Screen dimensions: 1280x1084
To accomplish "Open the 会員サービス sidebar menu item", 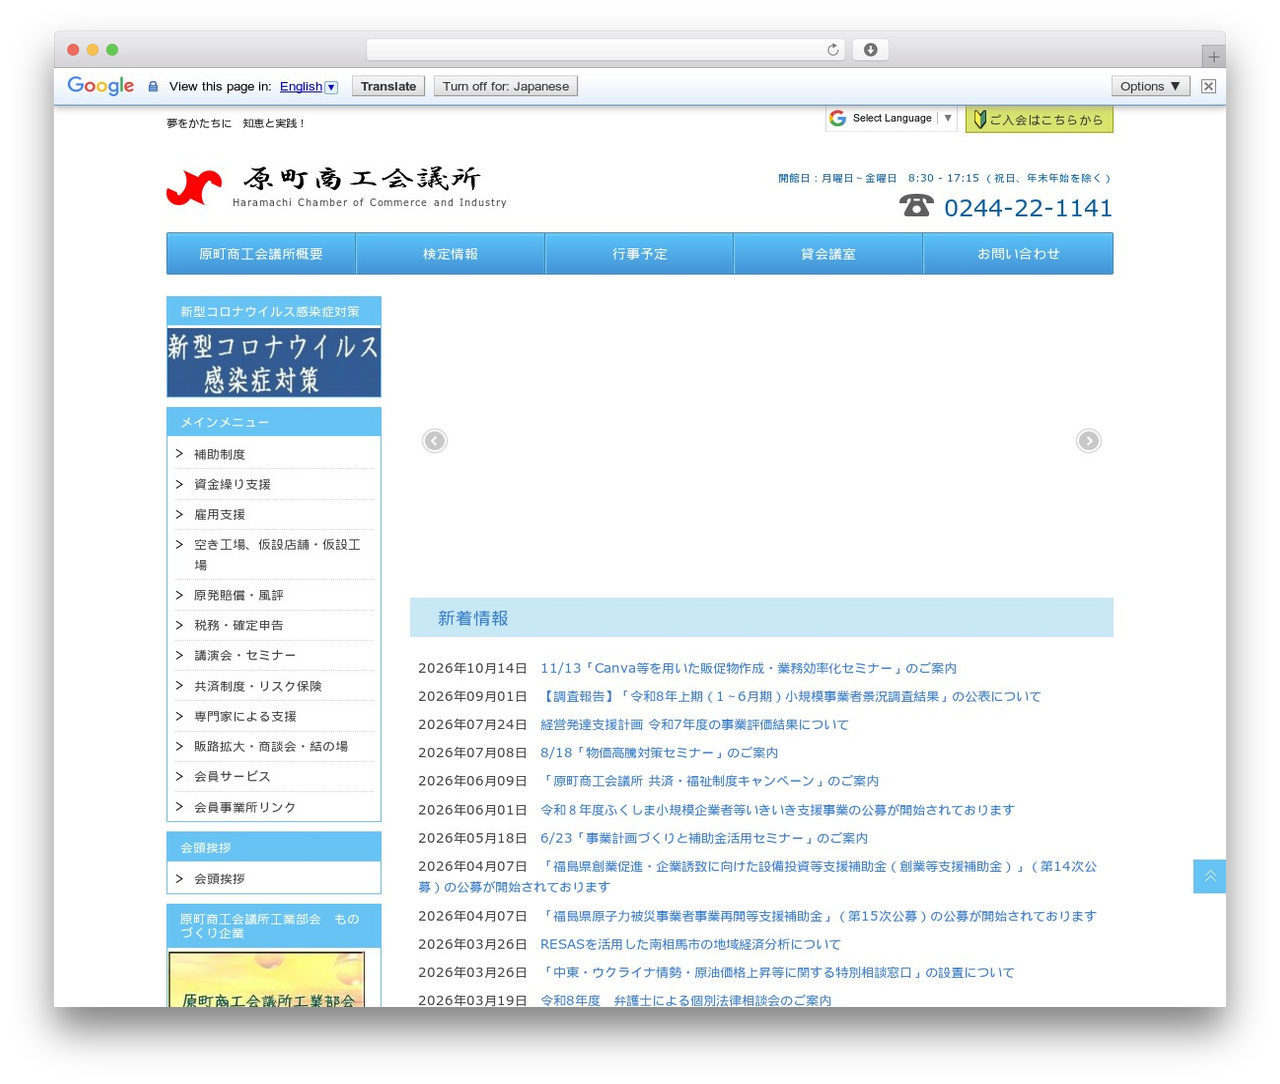I will pos(232,776).
